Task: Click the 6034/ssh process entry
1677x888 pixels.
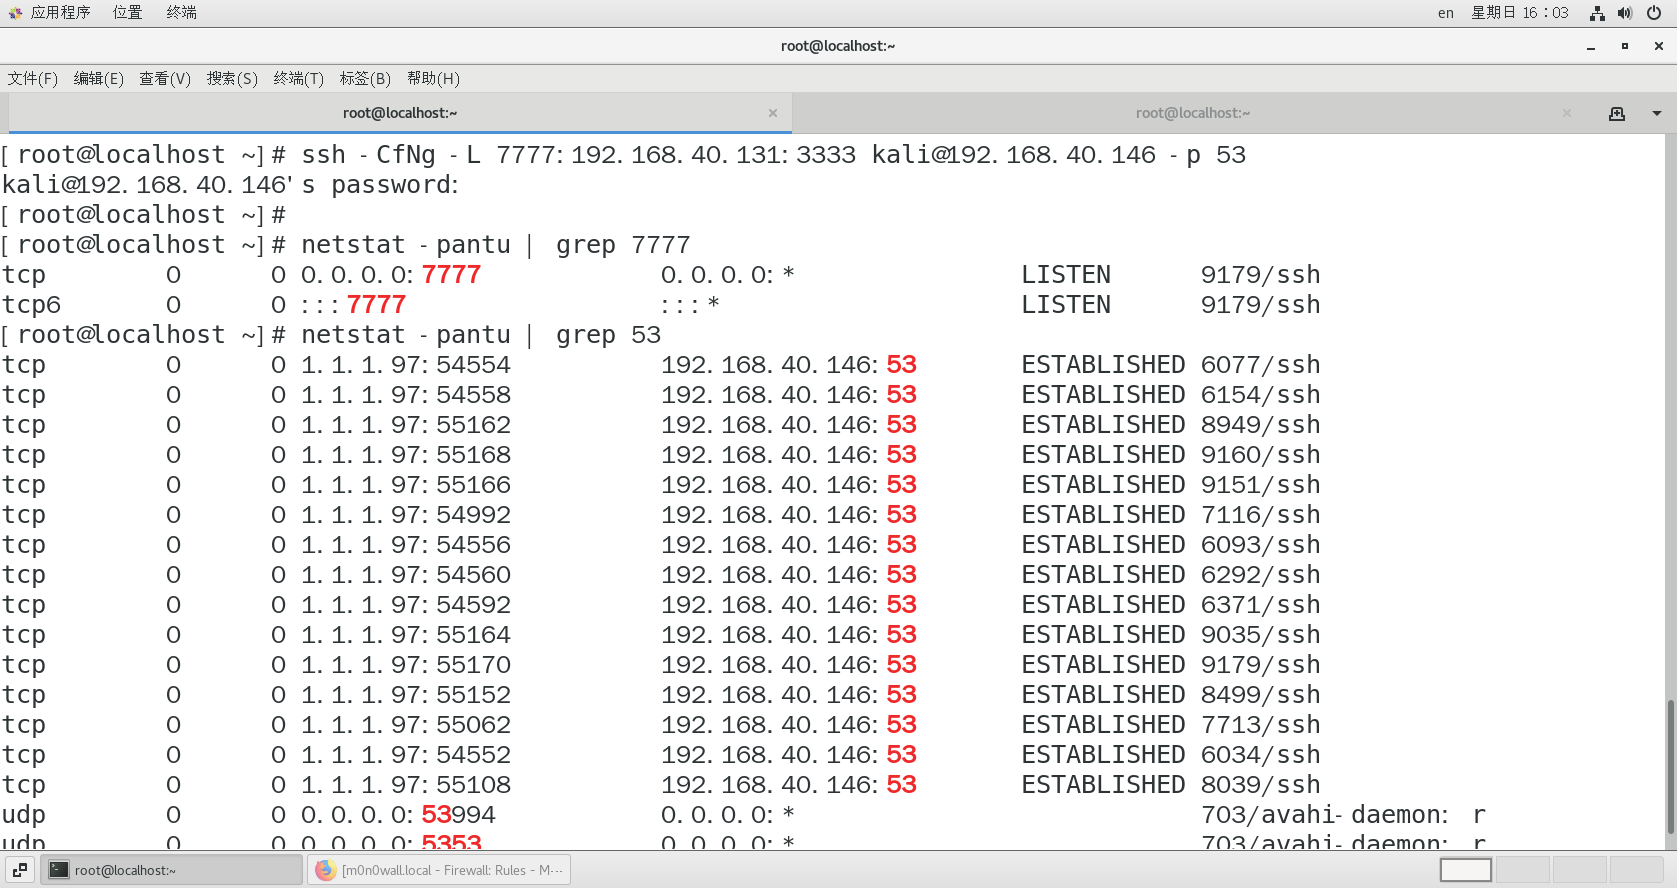Action: [1260, 755]
